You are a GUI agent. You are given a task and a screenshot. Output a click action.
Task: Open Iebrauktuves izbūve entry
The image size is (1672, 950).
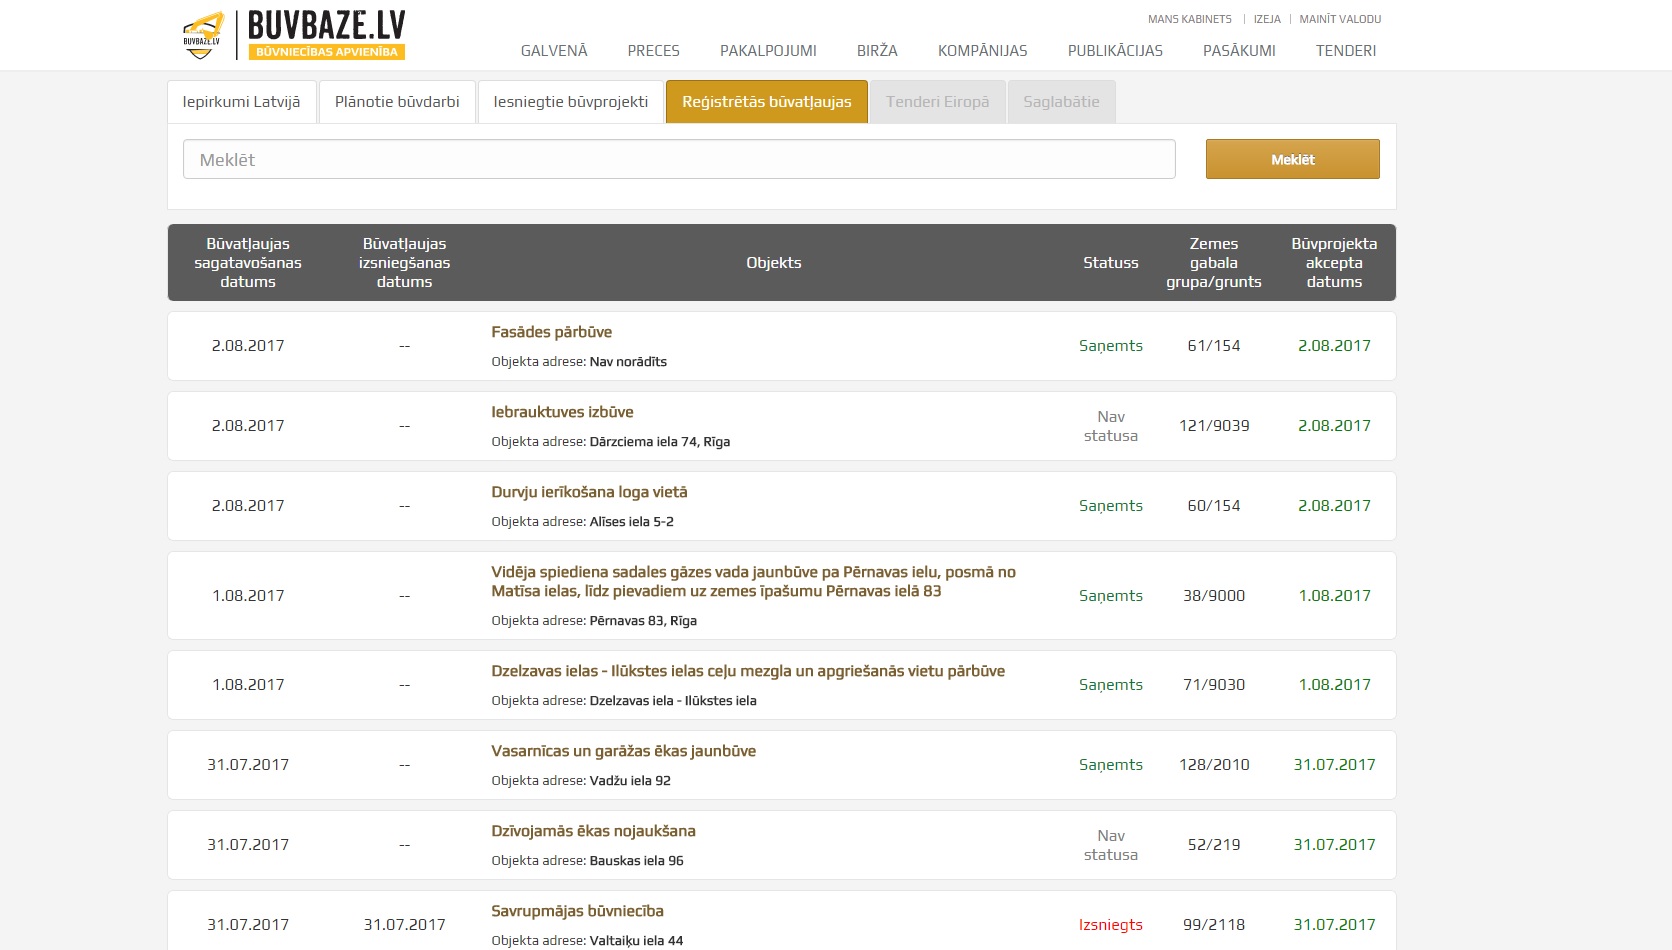click(562, 412)
